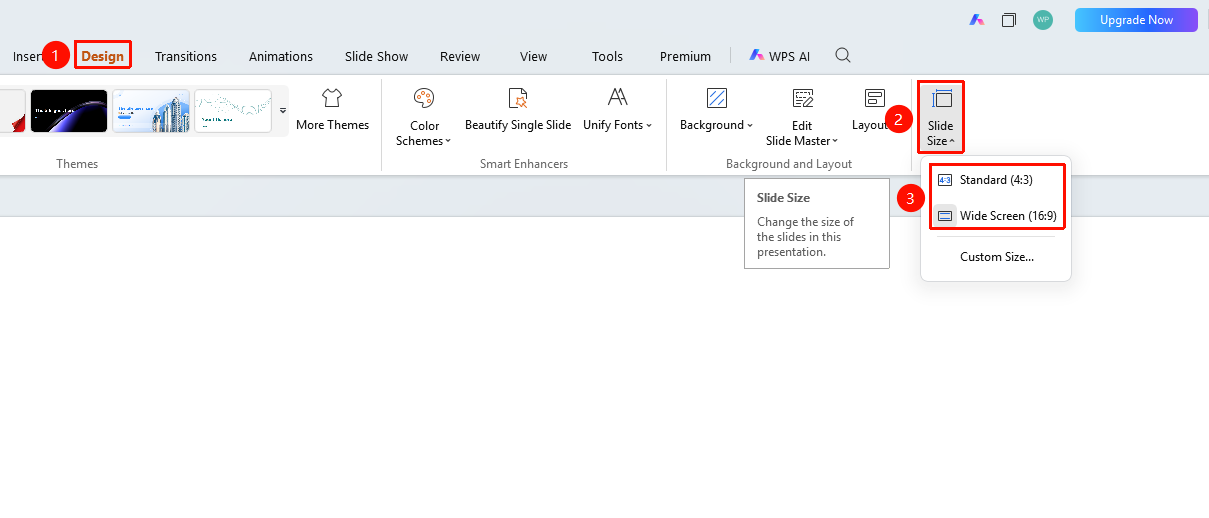
Task: Expand the Unify Fonts dropdown arrow
Action: [x=649, y=125]
